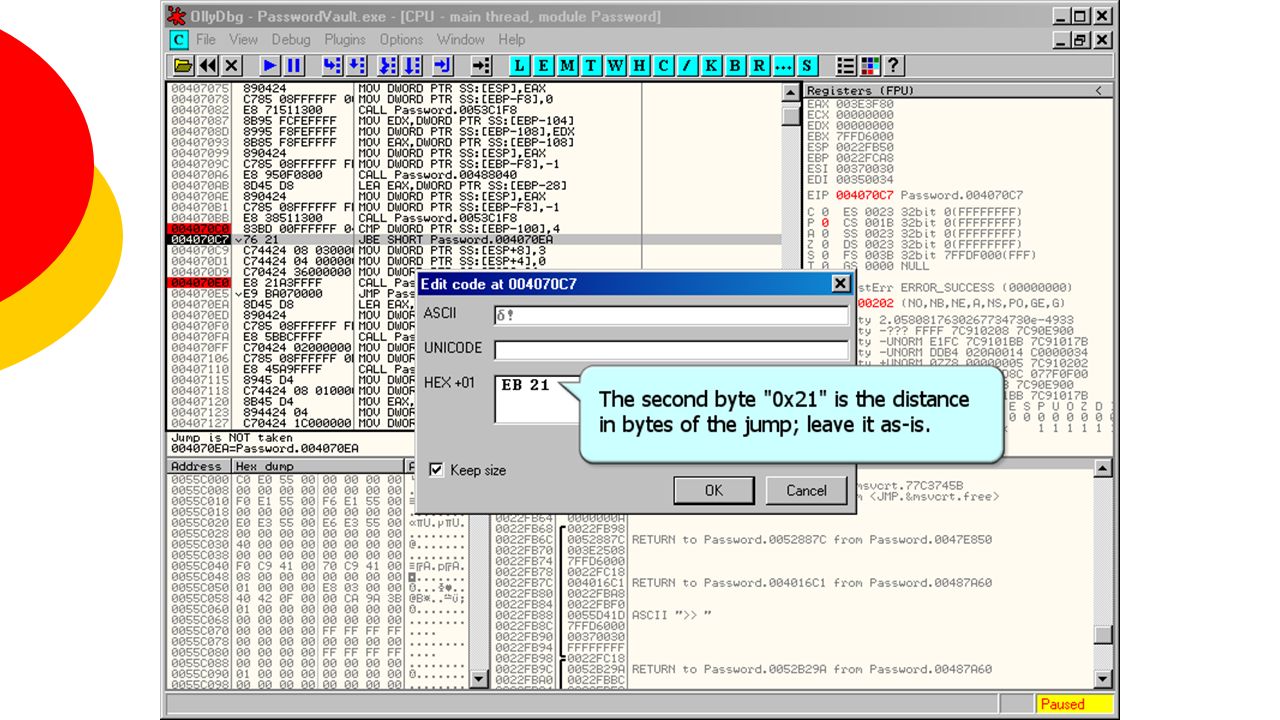Show CPU window with toolbar C icon

click(664, 66)
